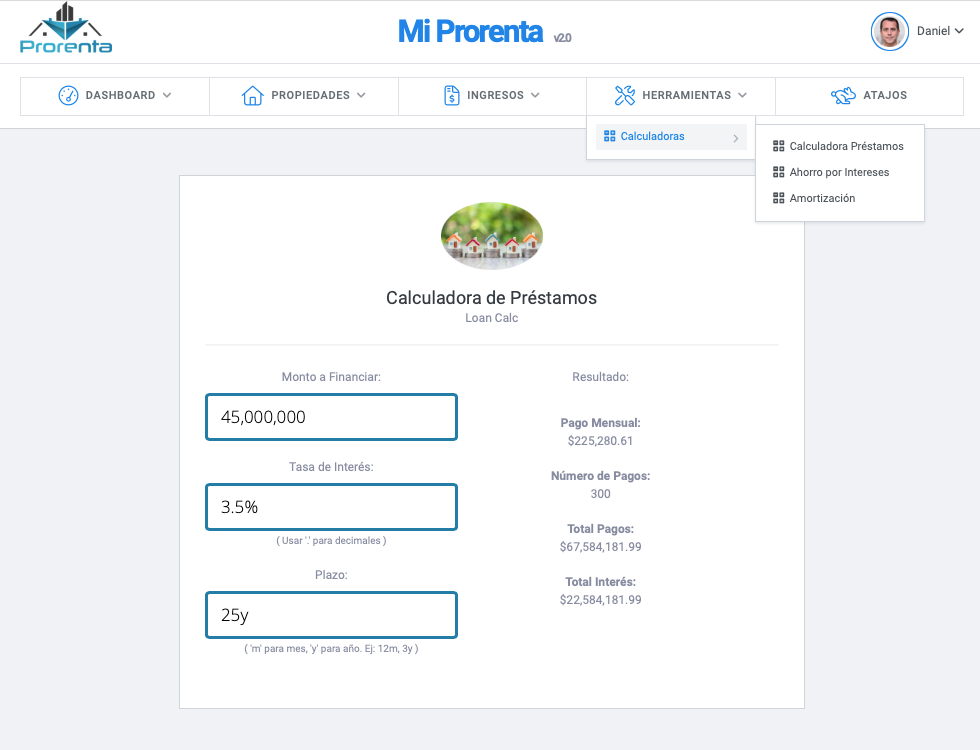Viewport: 980px width, 750px height.
Task: Click the Dashboard gauge icon
Action: tap(68, 96)
